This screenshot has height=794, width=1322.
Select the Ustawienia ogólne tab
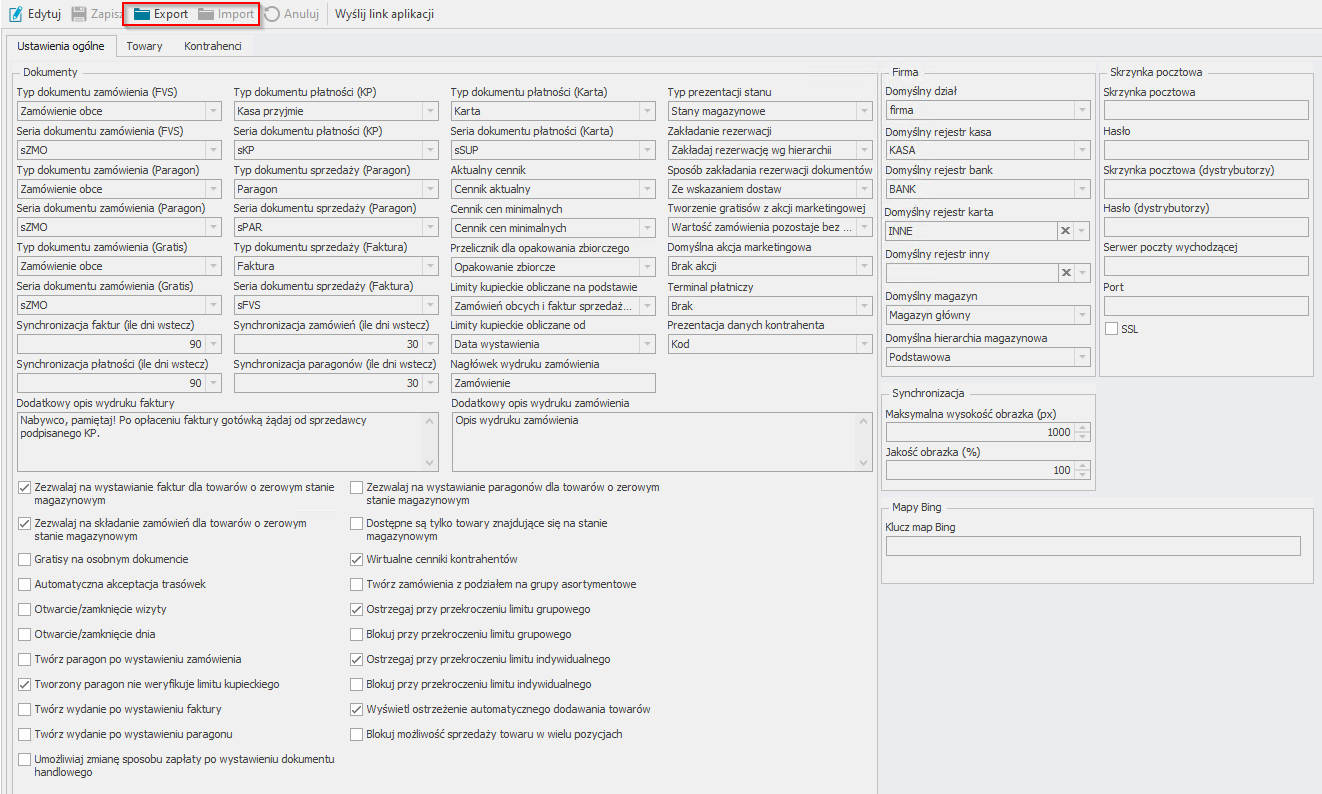tap(61, 46)
